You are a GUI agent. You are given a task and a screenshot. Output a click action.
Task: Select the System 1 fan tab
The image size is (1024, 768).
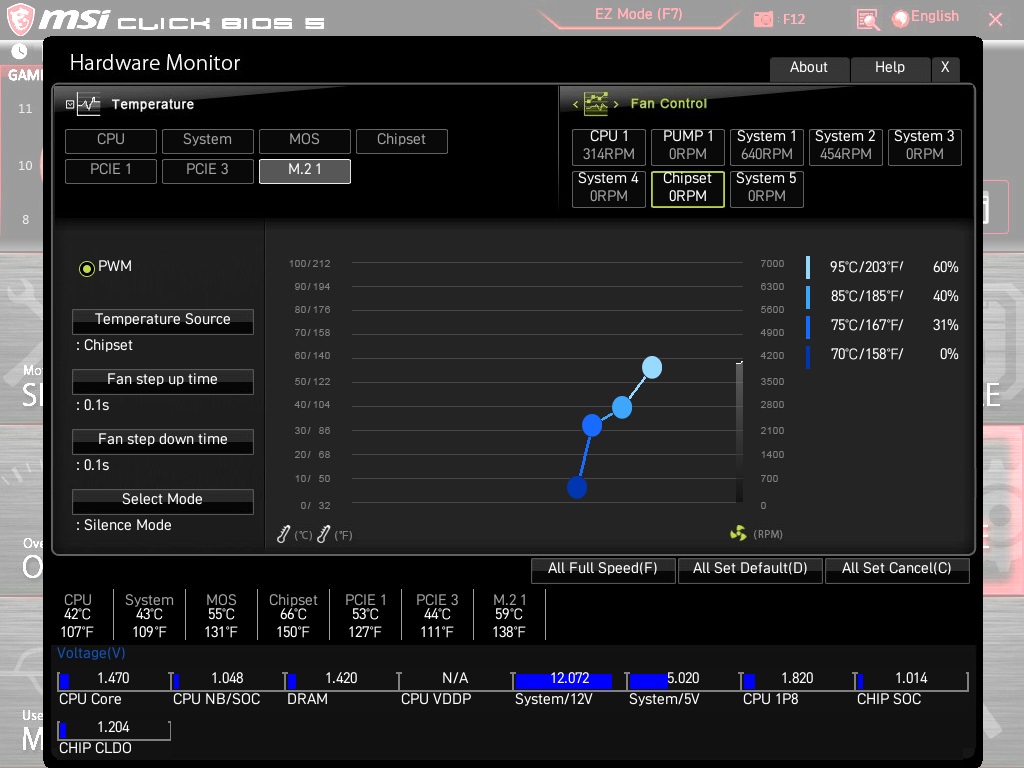tap(767, 147)
